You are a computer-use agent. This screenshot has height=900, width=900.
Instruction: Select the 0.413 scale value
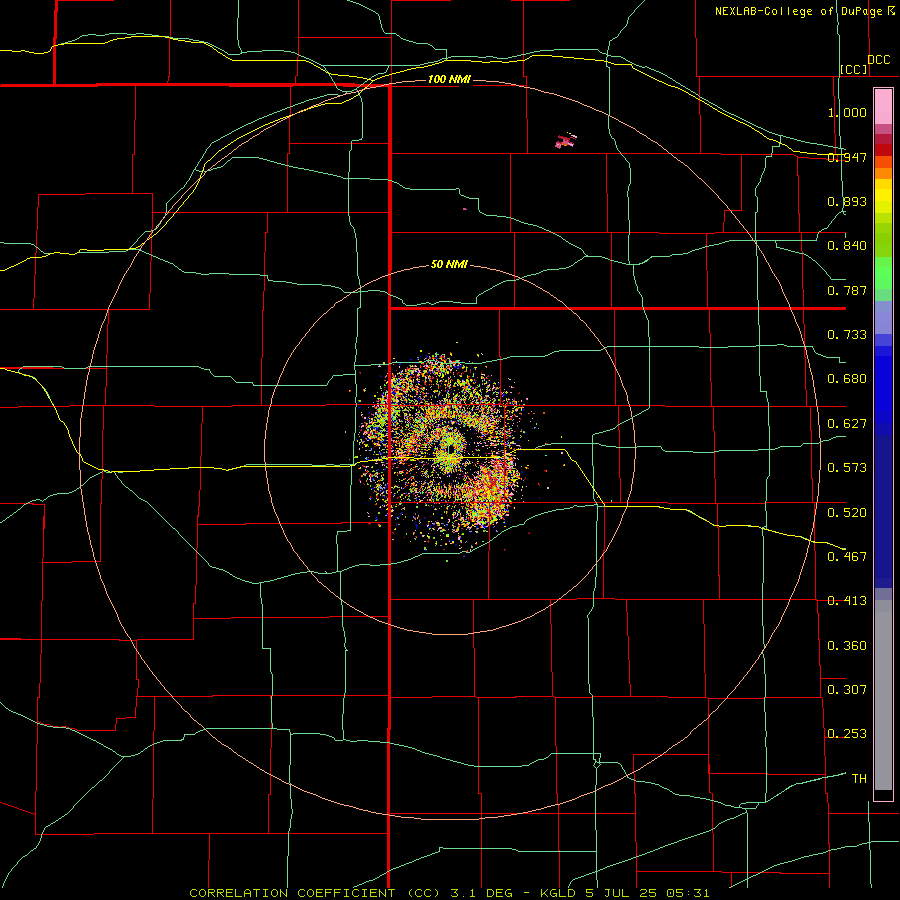click(847, 601)
